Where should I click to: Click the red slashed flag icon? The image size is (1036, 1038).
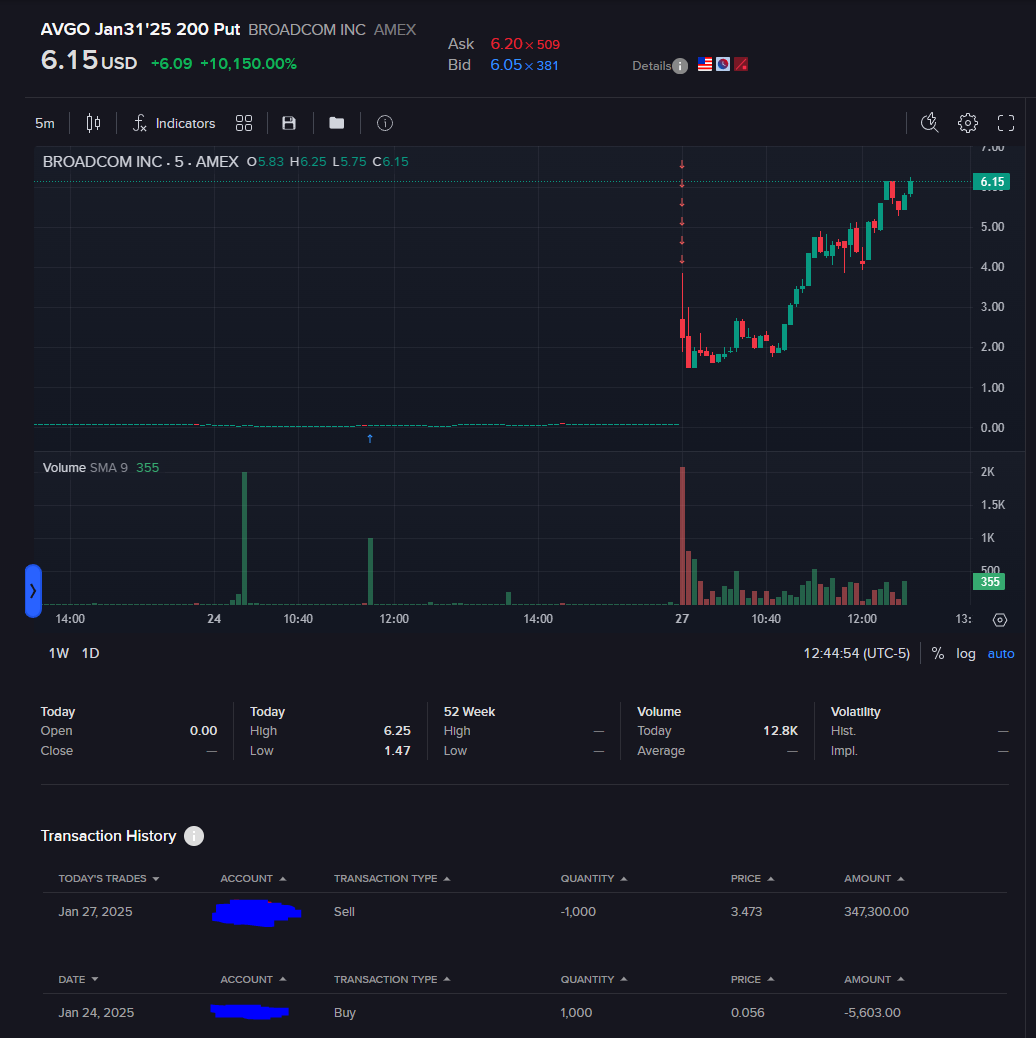pos(741,65)
